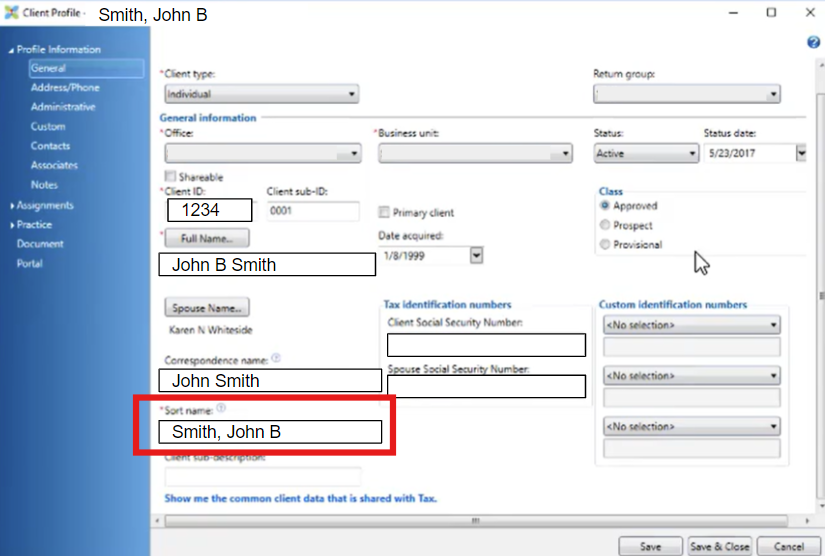825x556 pixels.
Task: Click the Client Social Security Number field
Action: tap(486, 345)
